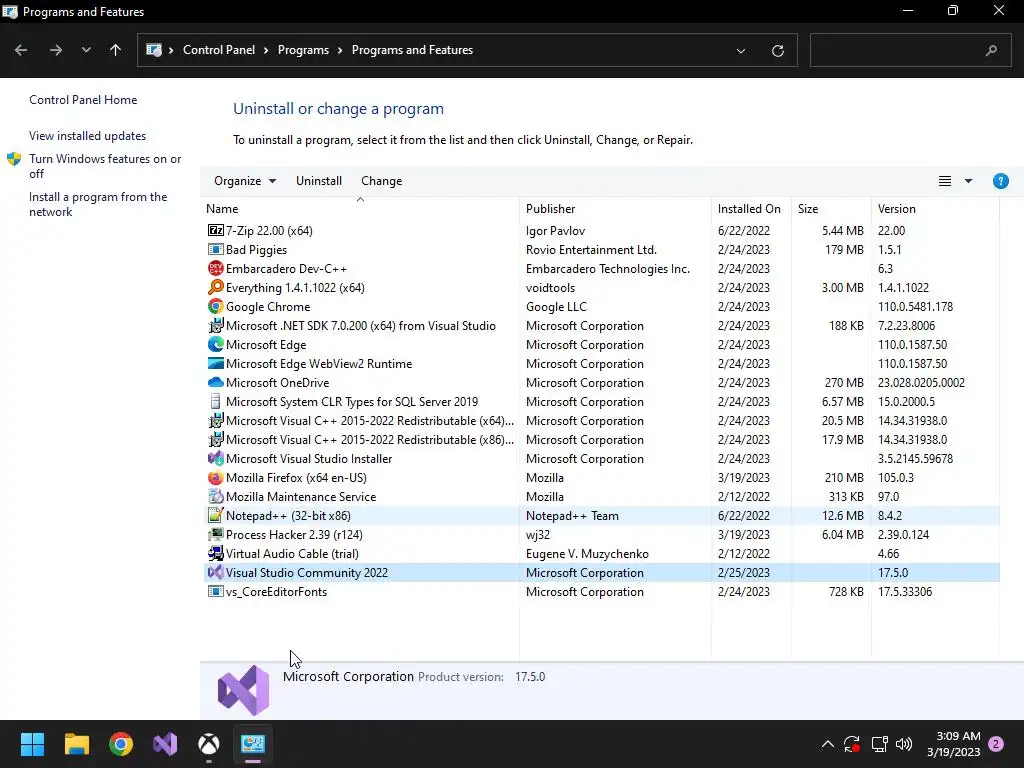Click the Google Chrome icon in program list
This screenshot has height=768, width=1024.
click(x=215, y=306)
